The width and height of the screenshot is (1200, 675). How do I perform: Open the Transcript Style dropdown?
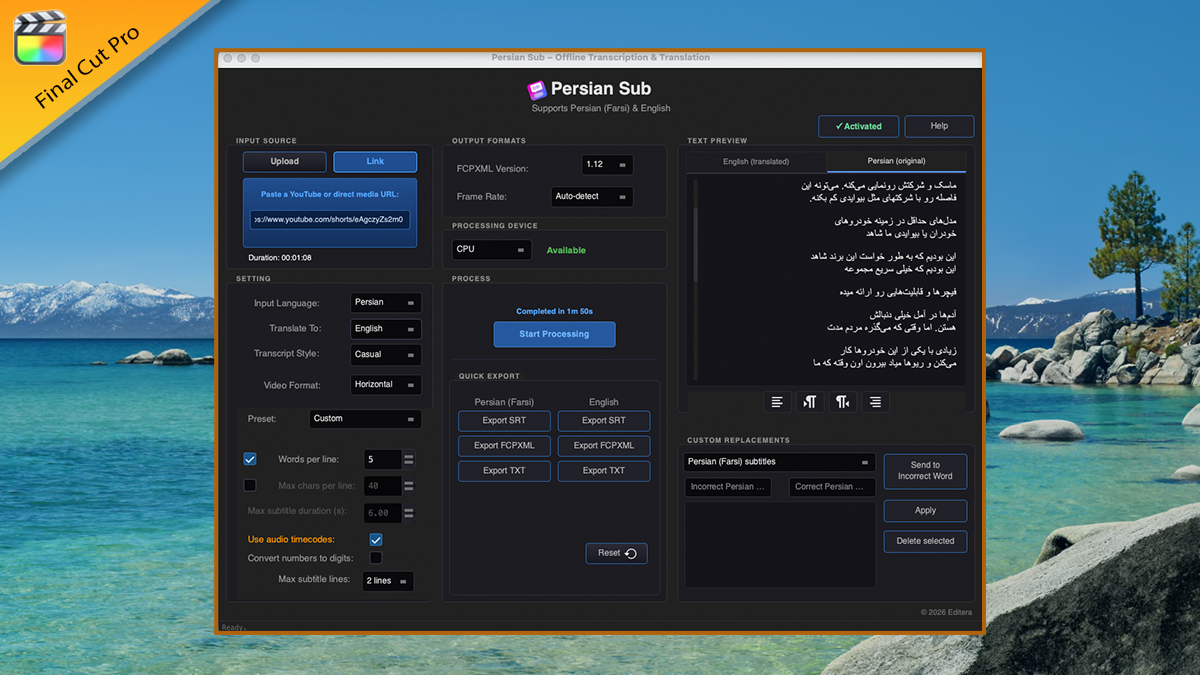point(386,354)
